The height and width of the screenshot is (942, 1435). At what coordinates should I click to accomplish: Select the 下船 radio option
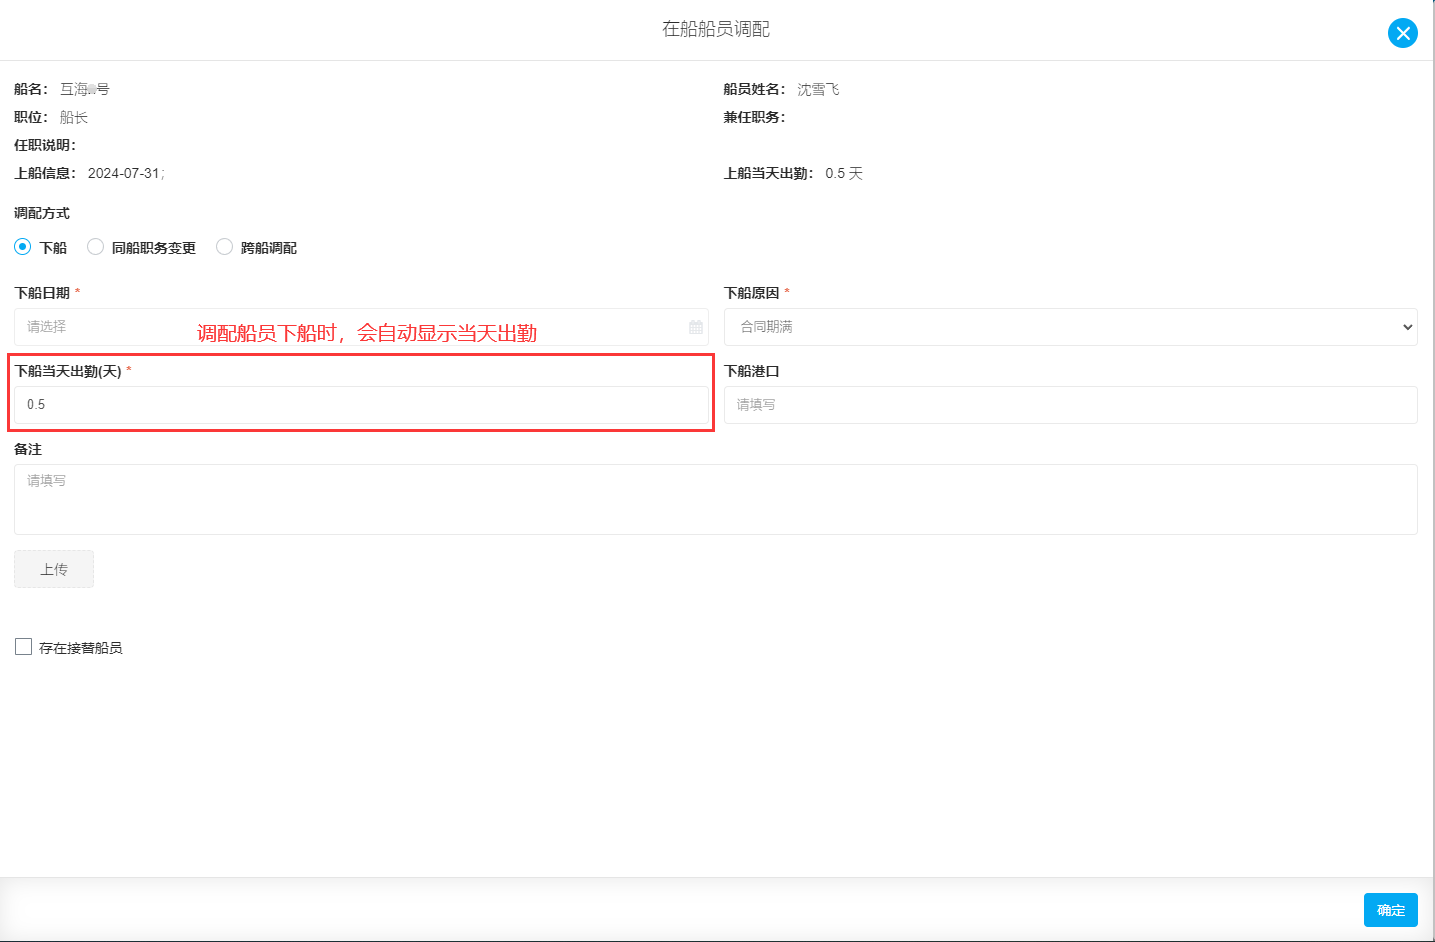(x=23, y=246)
